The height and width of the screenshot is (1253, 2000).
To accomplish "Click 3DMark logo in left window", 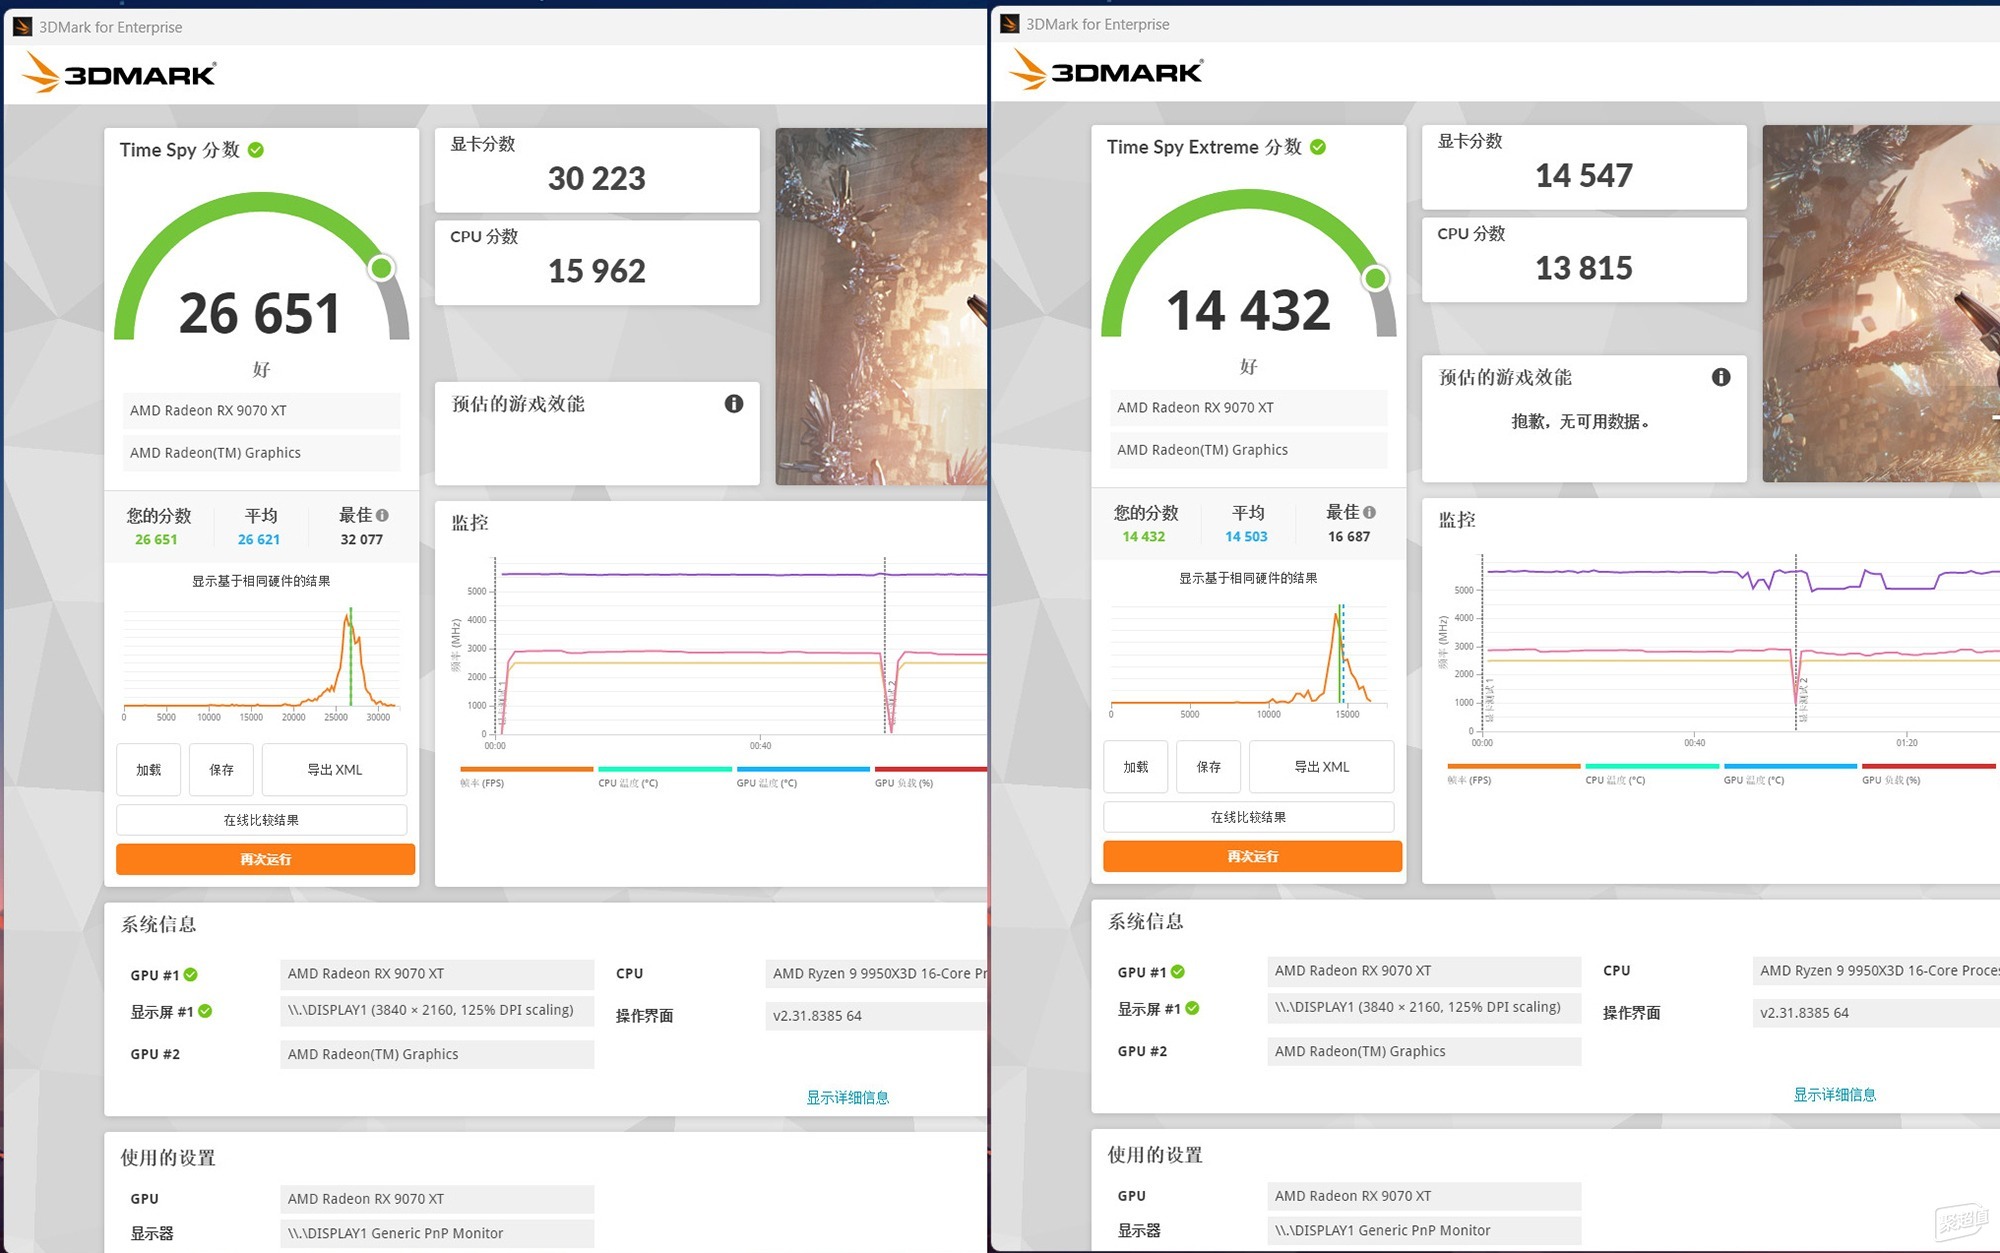I will [x=119, y=73].
